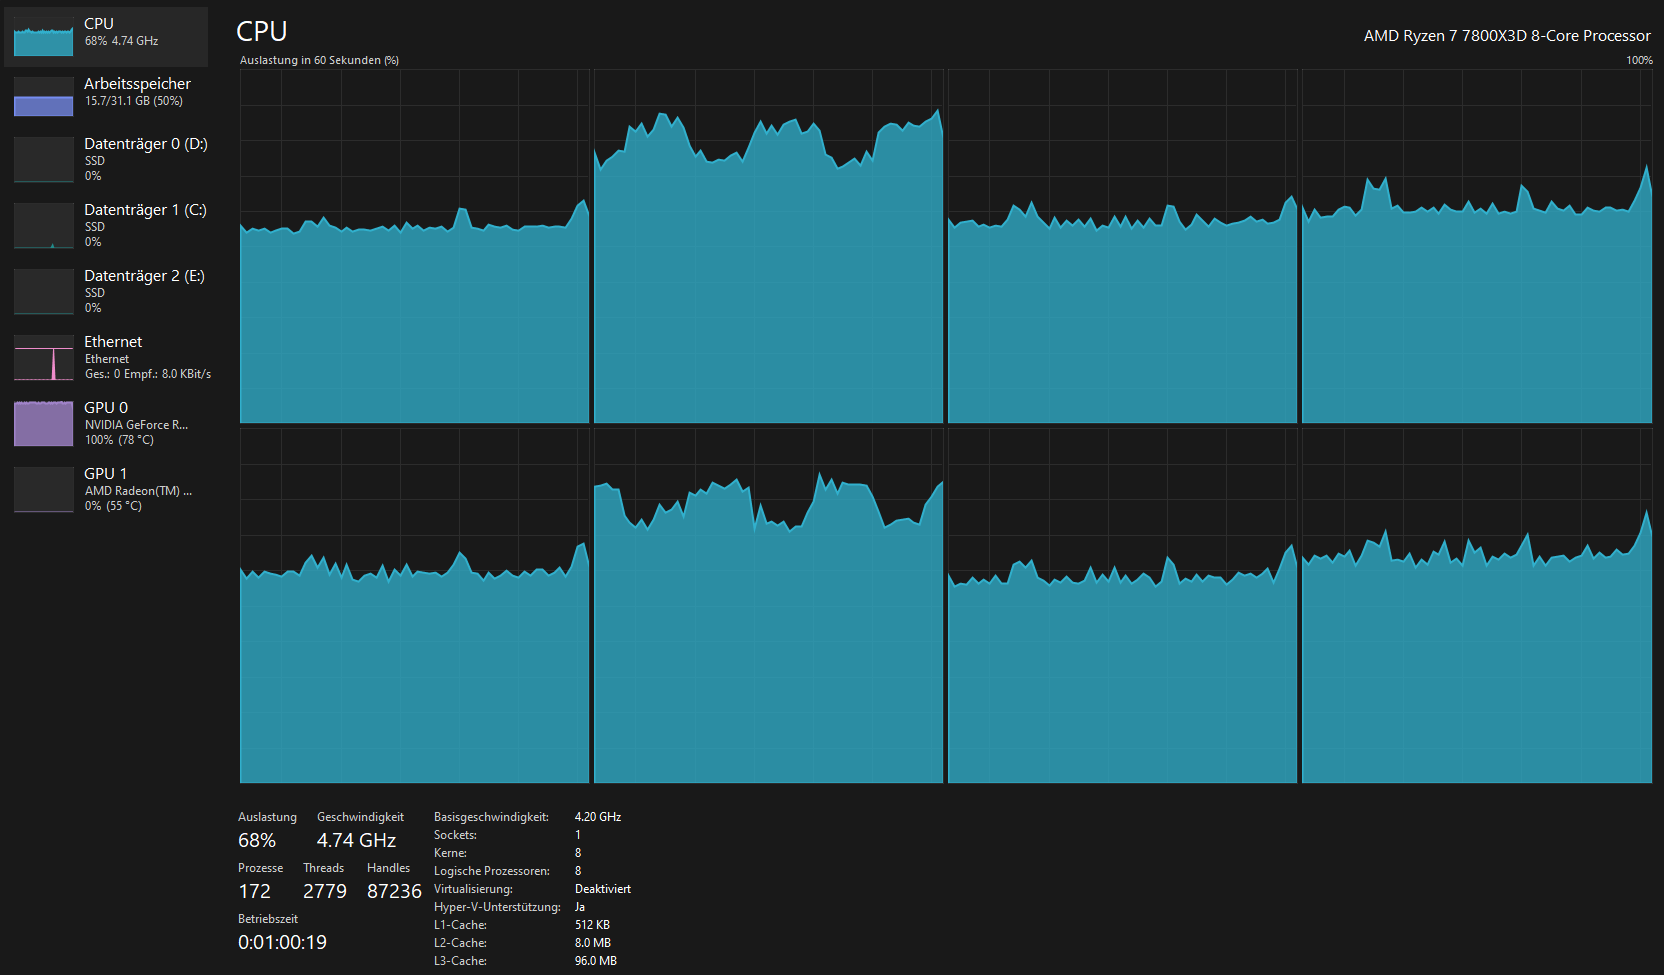Click the Auslastung 68% value

[x=256, y=840]
